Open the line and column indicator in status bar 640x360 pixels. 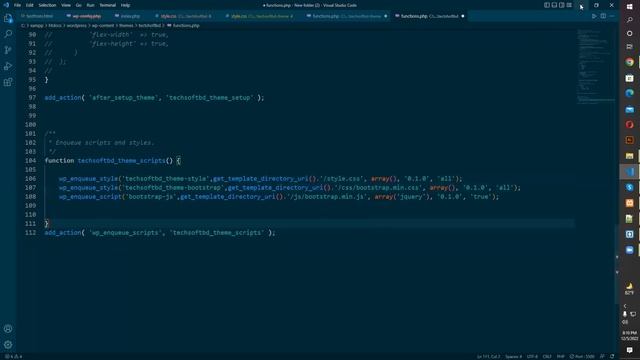pos(488,357)
